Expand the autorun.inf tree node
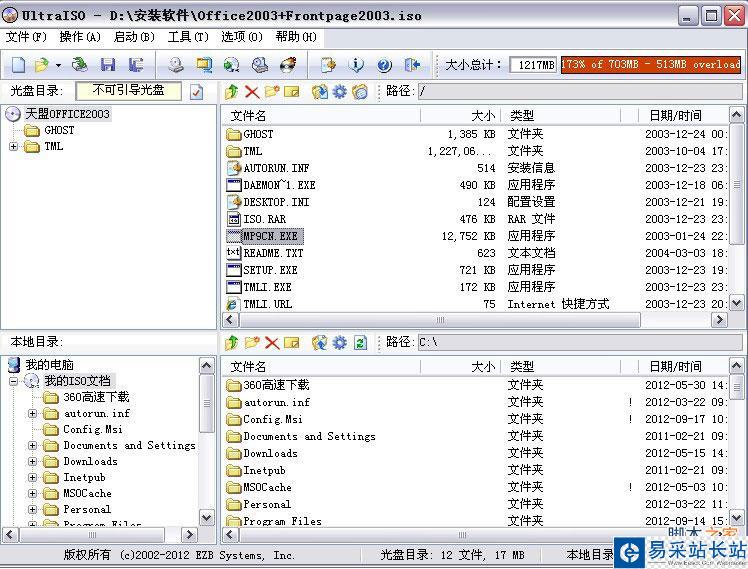The width and height of the screenshot is (748, 569). click(32, 414)
